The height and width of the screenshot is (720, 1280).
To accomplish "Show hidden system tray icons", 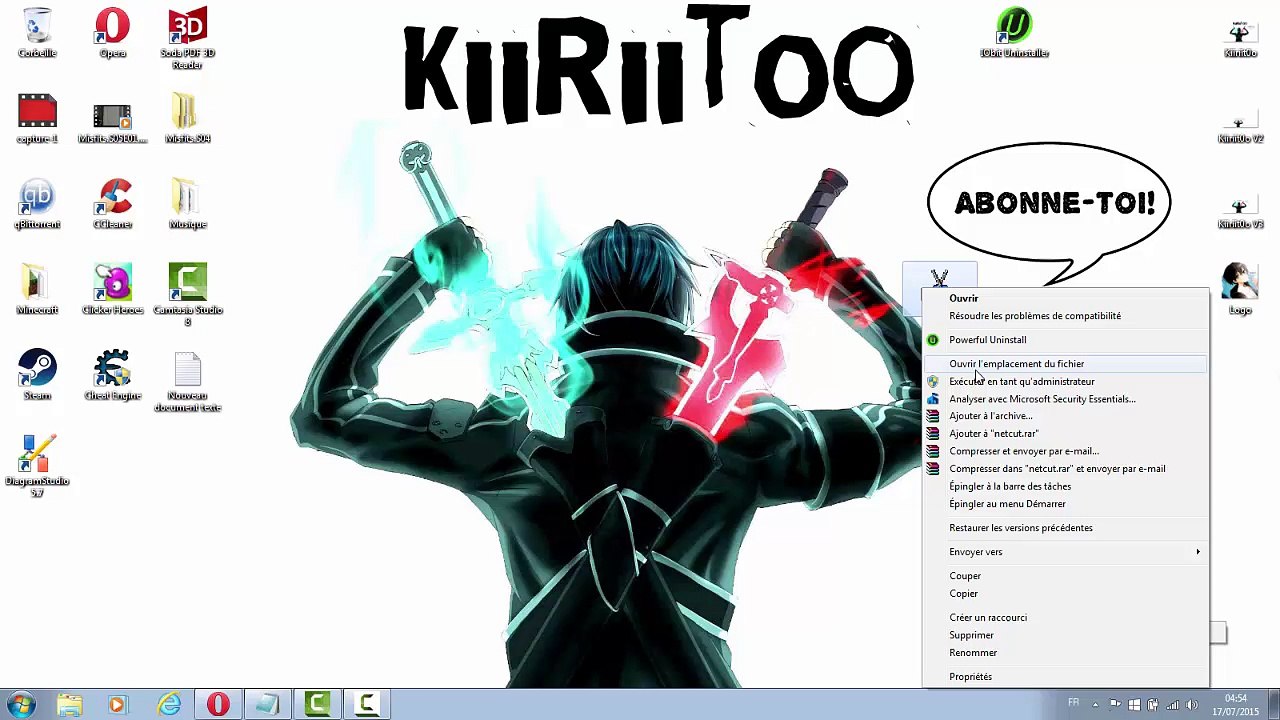I will (1095, 705).
